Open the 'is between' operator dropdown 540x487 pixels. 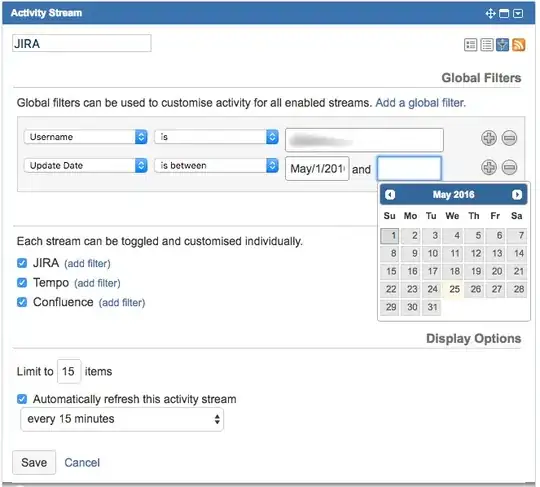click(x=216, y=166)
